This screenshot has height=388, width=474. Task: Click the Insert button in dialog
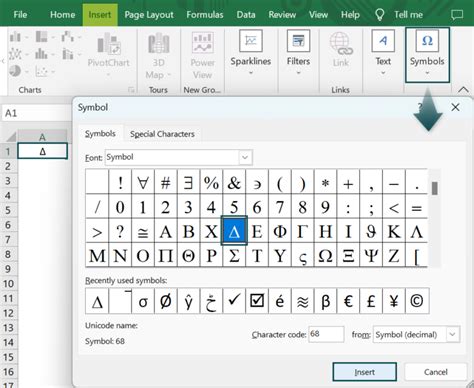tap(365, 372)
